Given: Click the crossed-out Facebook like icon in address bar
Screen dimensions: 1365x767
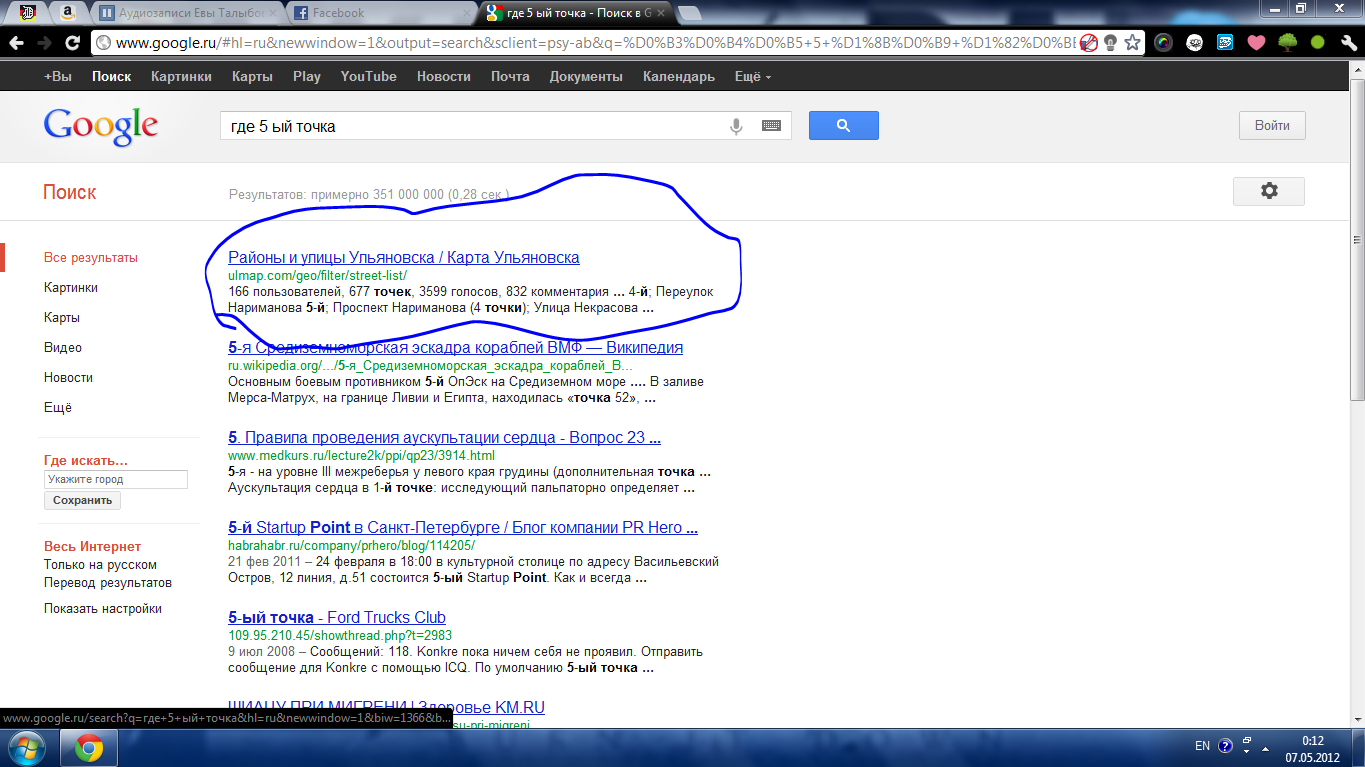Looking at the screenshot, I should click(1089, 43).
